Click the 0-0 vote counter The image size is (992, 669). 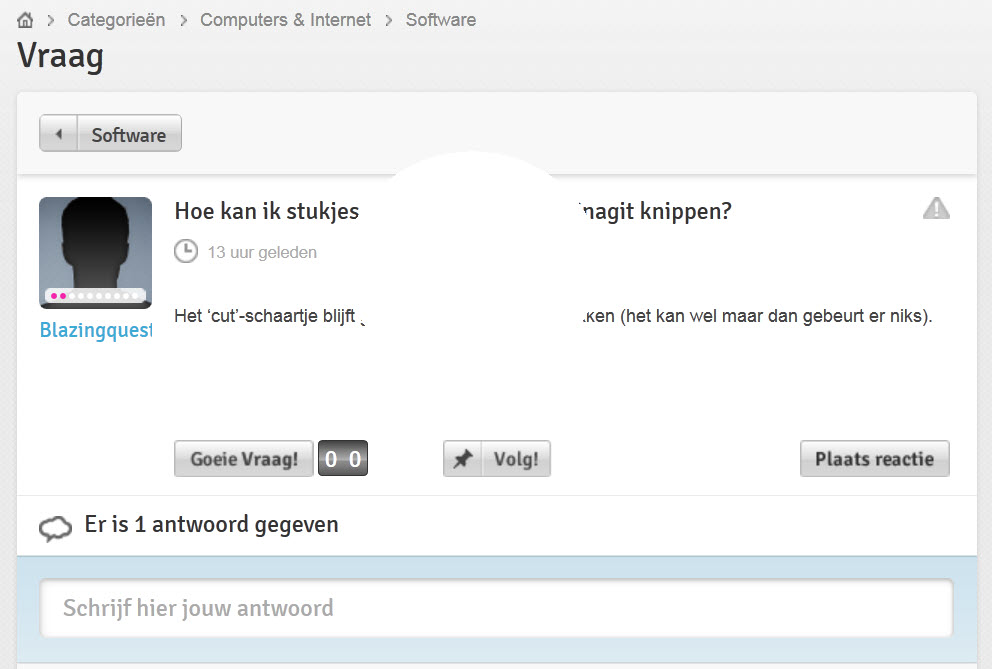pyautogui.click(x=342, y=458)
